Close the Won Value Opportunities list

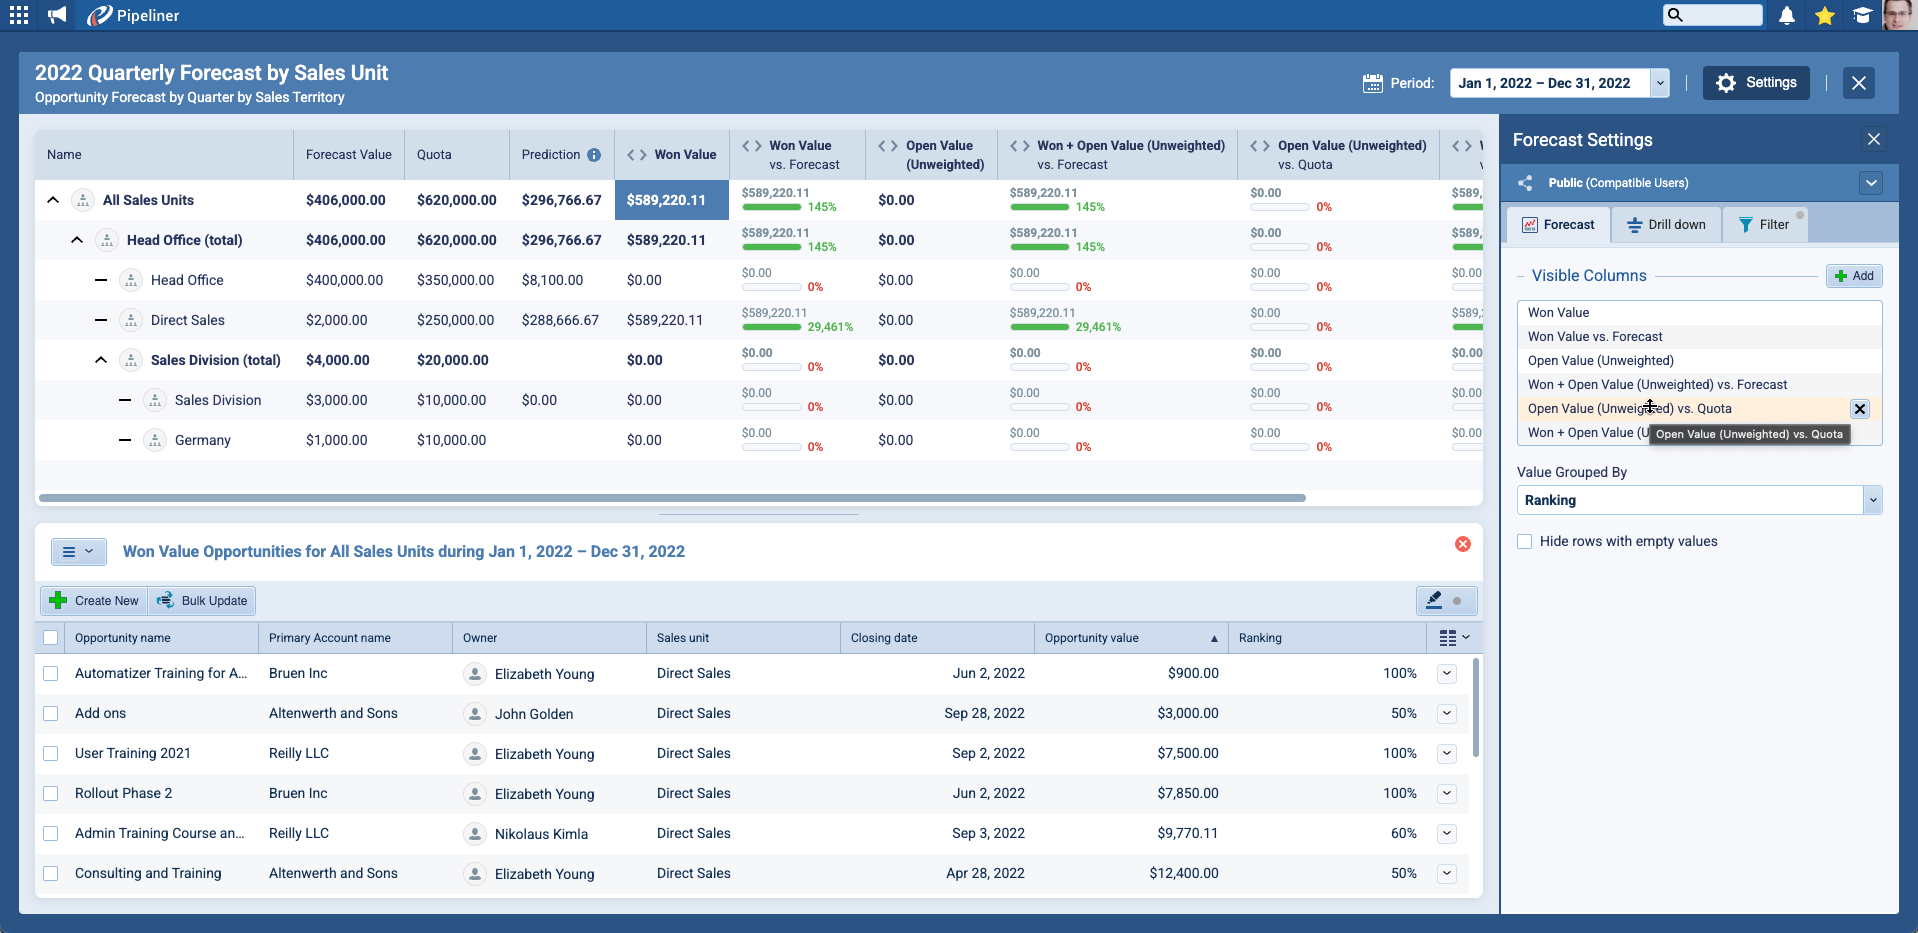(x=1463, y=544)
